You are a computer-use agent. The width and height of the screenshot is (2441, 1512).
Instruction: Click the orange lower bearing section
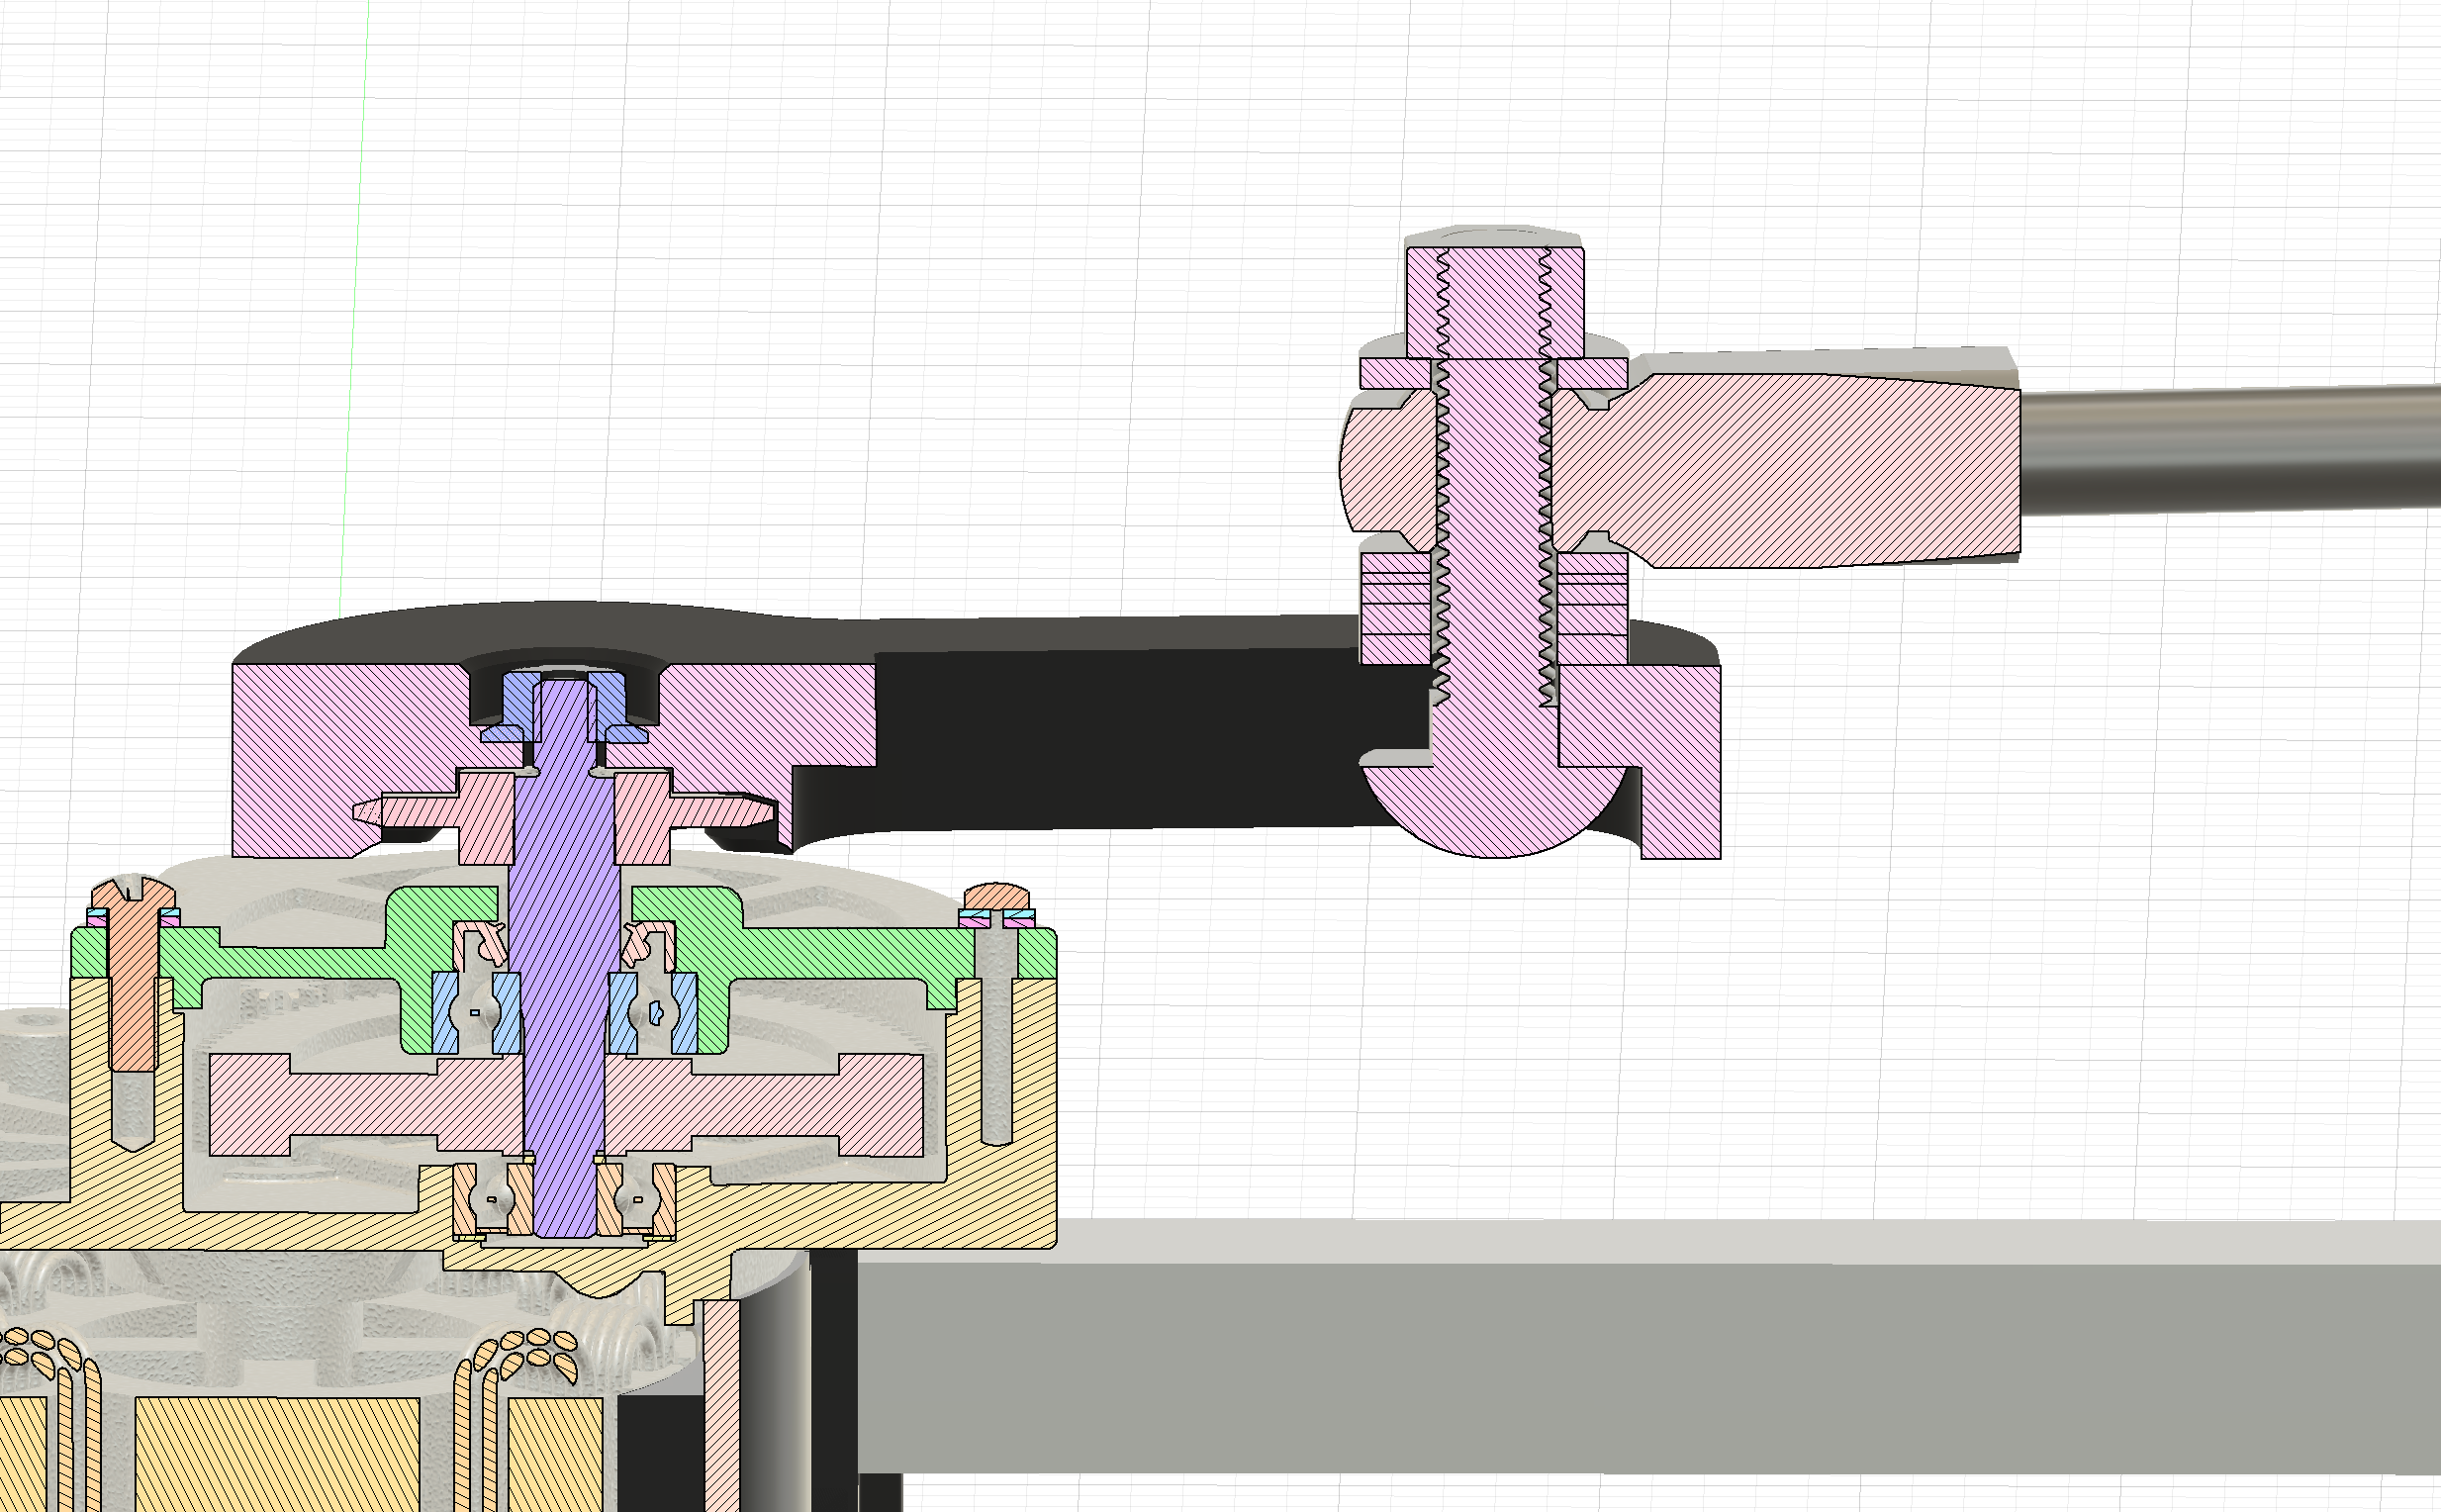[466, 1199]
